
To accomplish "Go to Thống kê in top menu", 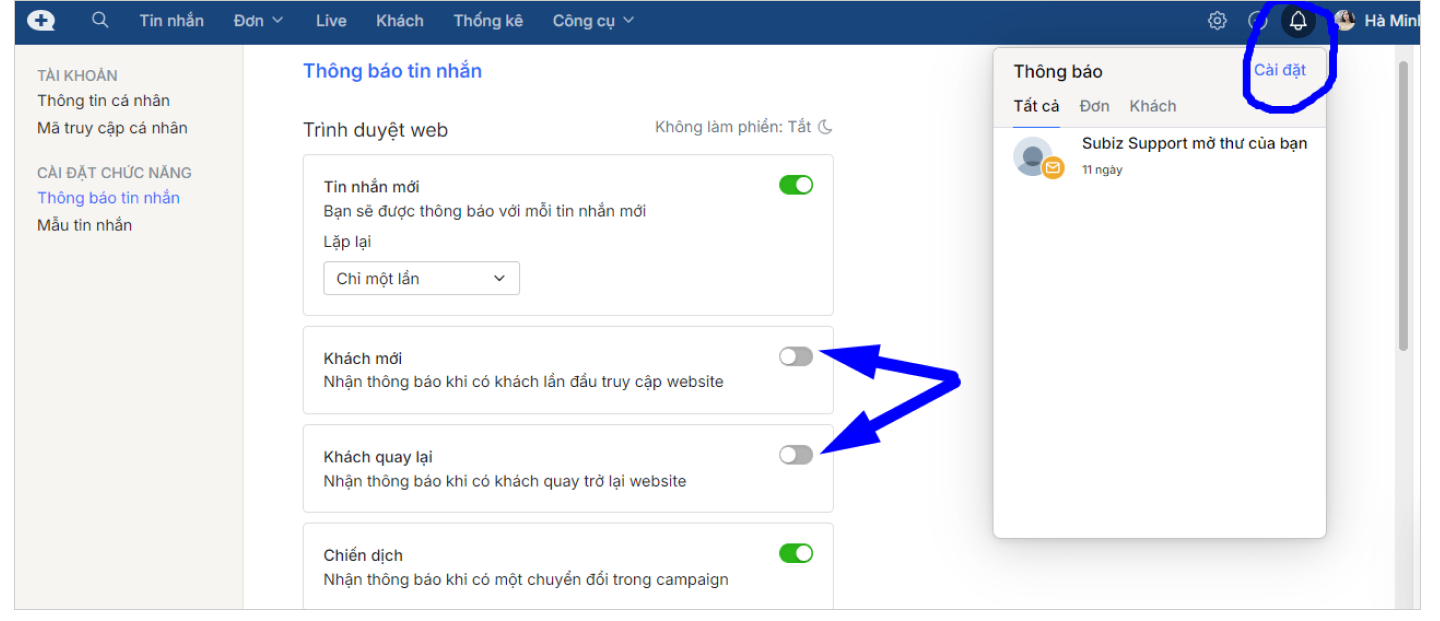I will 488,20.
